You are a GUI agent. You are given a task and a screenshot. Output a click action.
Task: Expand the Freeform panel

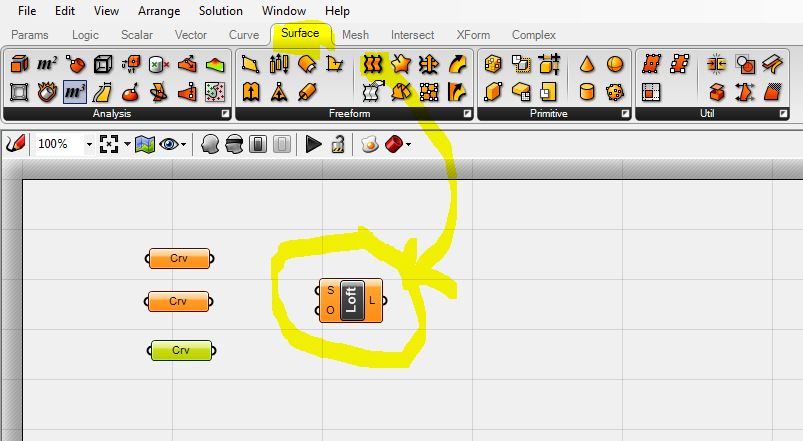click(468, 114)
